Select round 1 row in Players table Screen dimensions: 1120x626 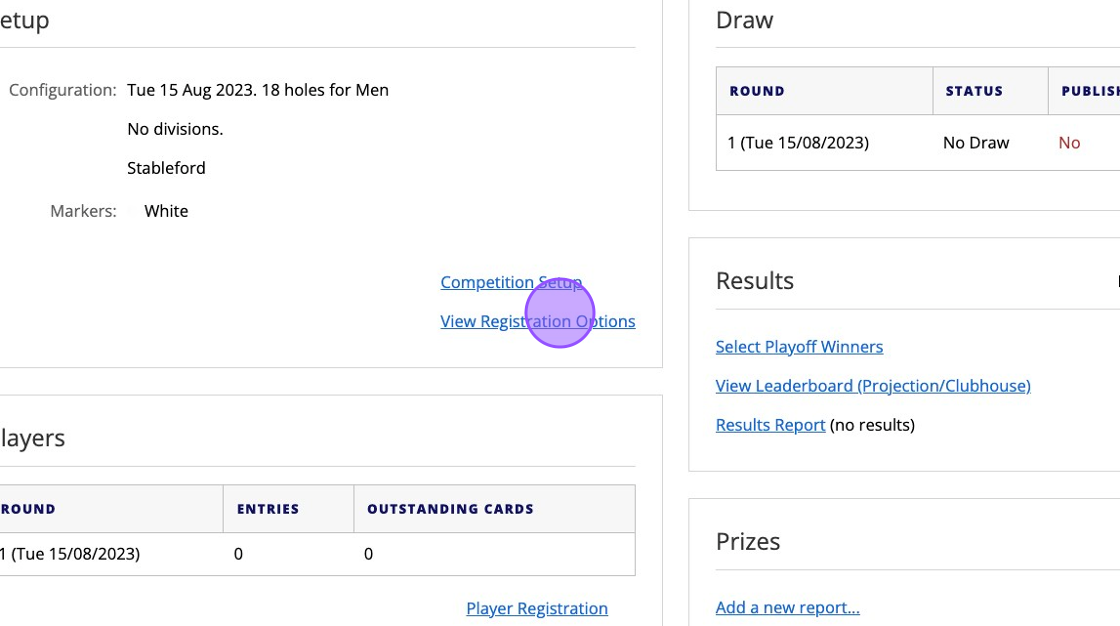[x=317, y=554]
